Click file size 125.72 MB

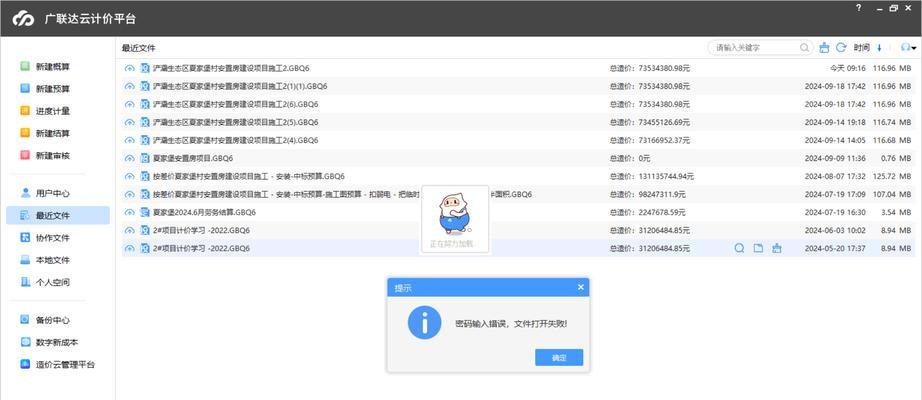893,176
